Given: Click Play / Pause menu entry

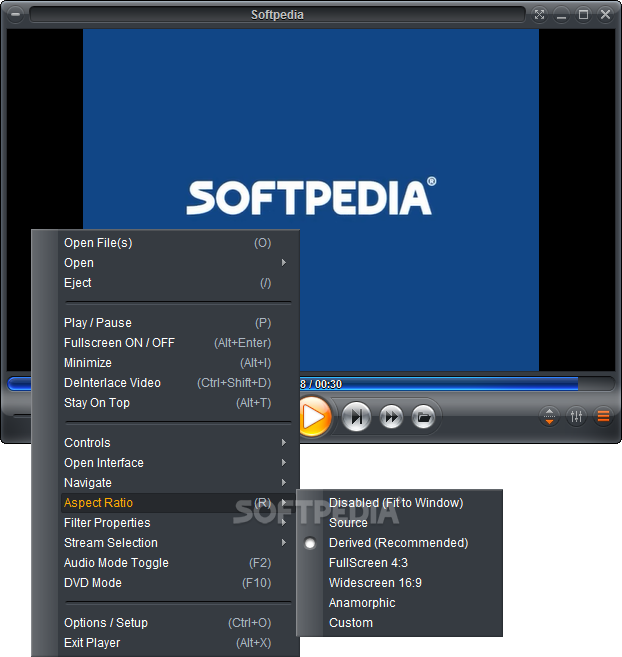Looking at the screenshot, I should [178, 323].
